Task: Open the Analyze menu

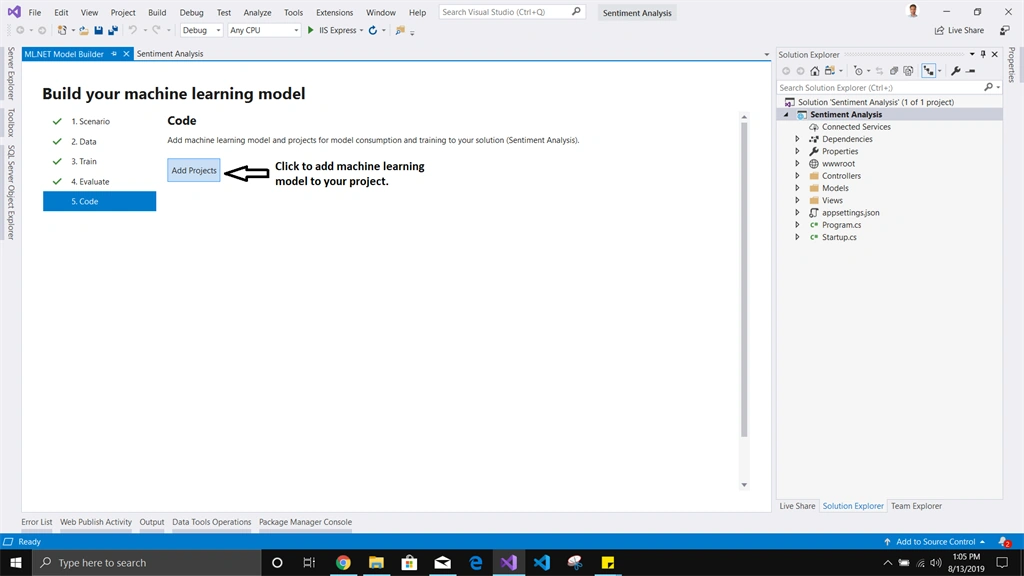Action: pos(257,12)
